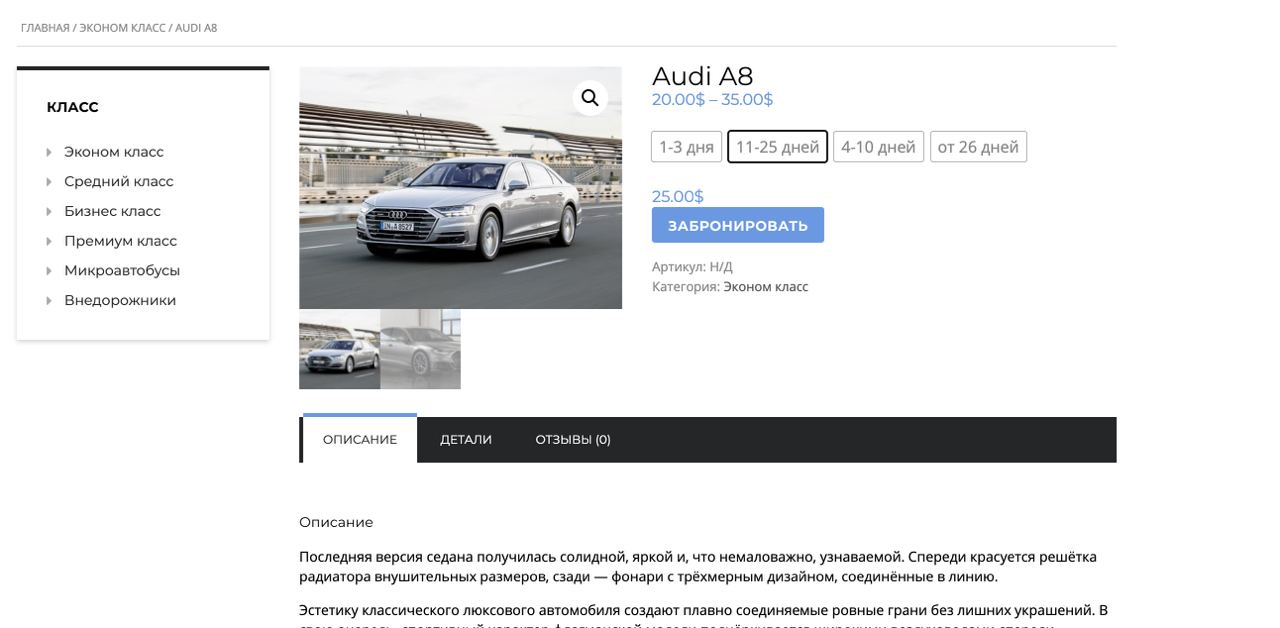
Task: Click the Audi A8 product title
Action: 702,76
